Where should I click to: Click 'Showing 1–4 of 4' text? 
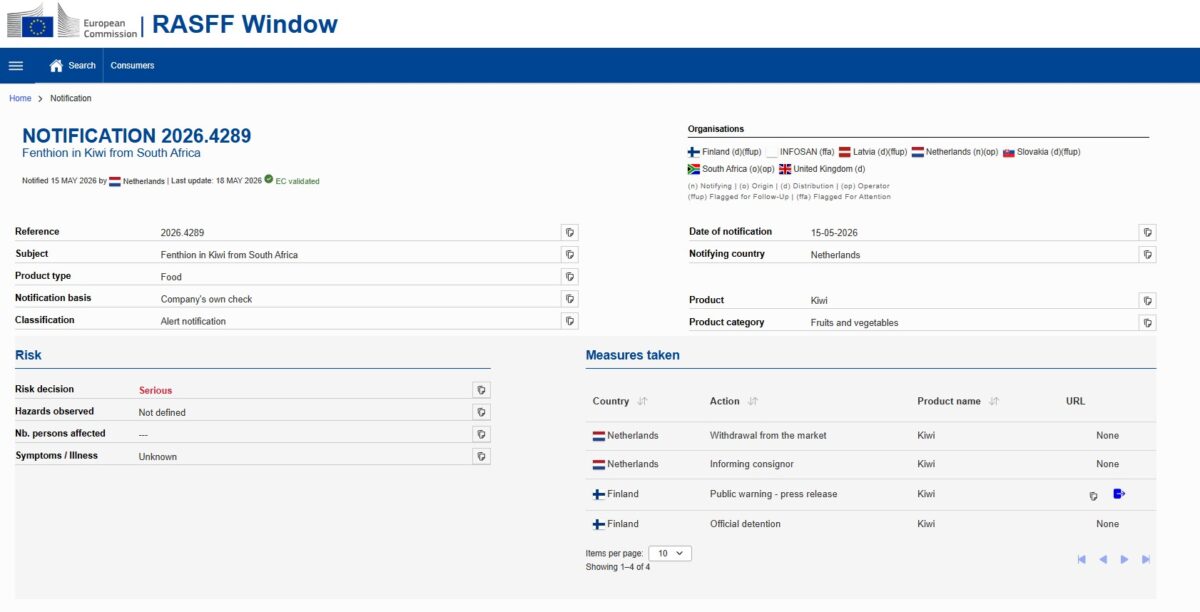click(x=618, y=567)
